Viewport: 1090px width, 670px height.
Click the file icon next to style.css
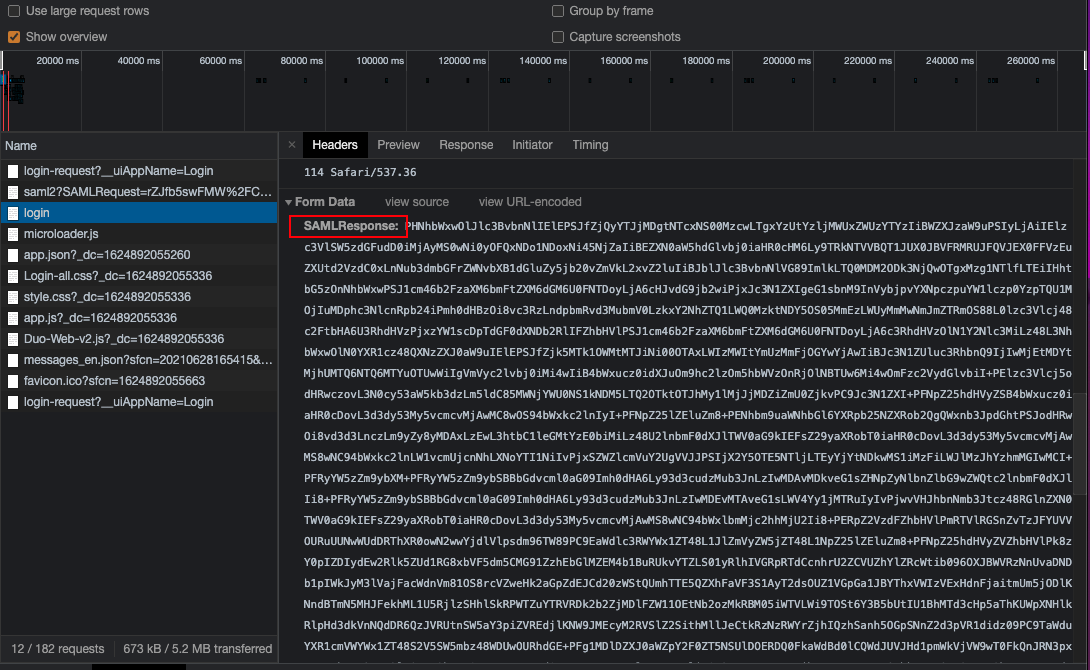pyautogui.click(x=13, y=297)
